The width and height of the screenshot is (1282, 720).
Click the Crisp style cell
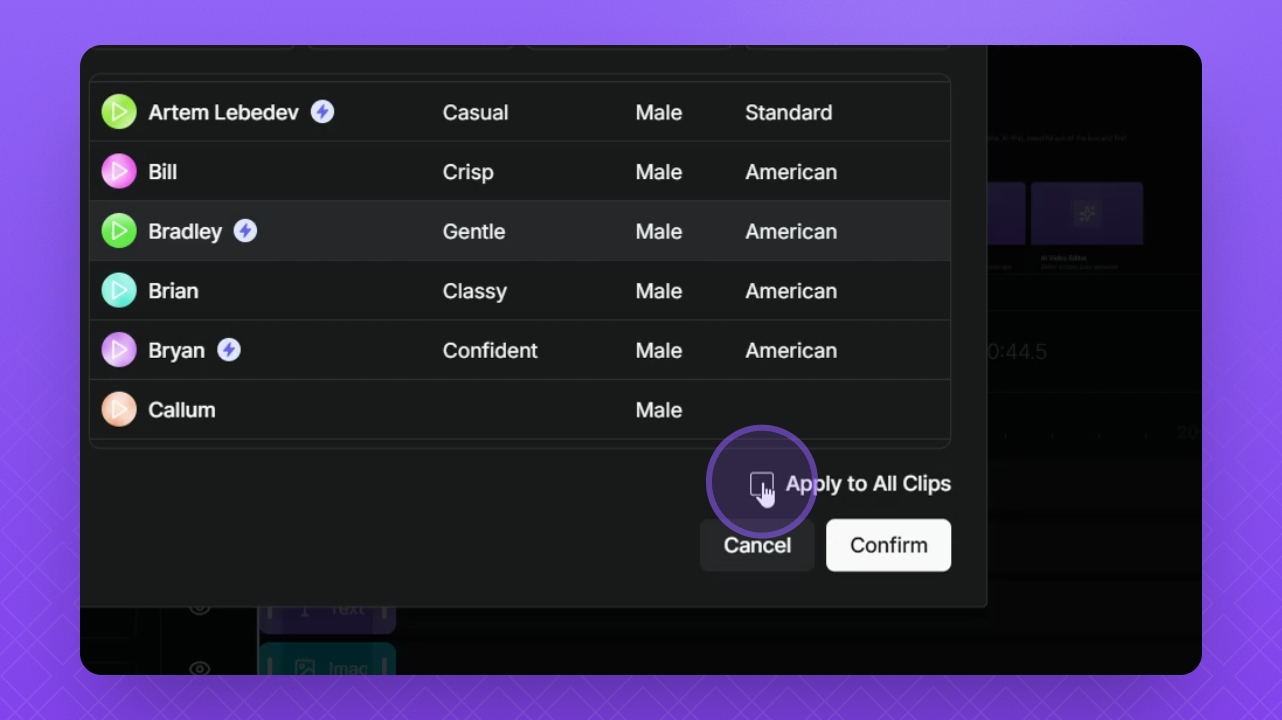468,172
